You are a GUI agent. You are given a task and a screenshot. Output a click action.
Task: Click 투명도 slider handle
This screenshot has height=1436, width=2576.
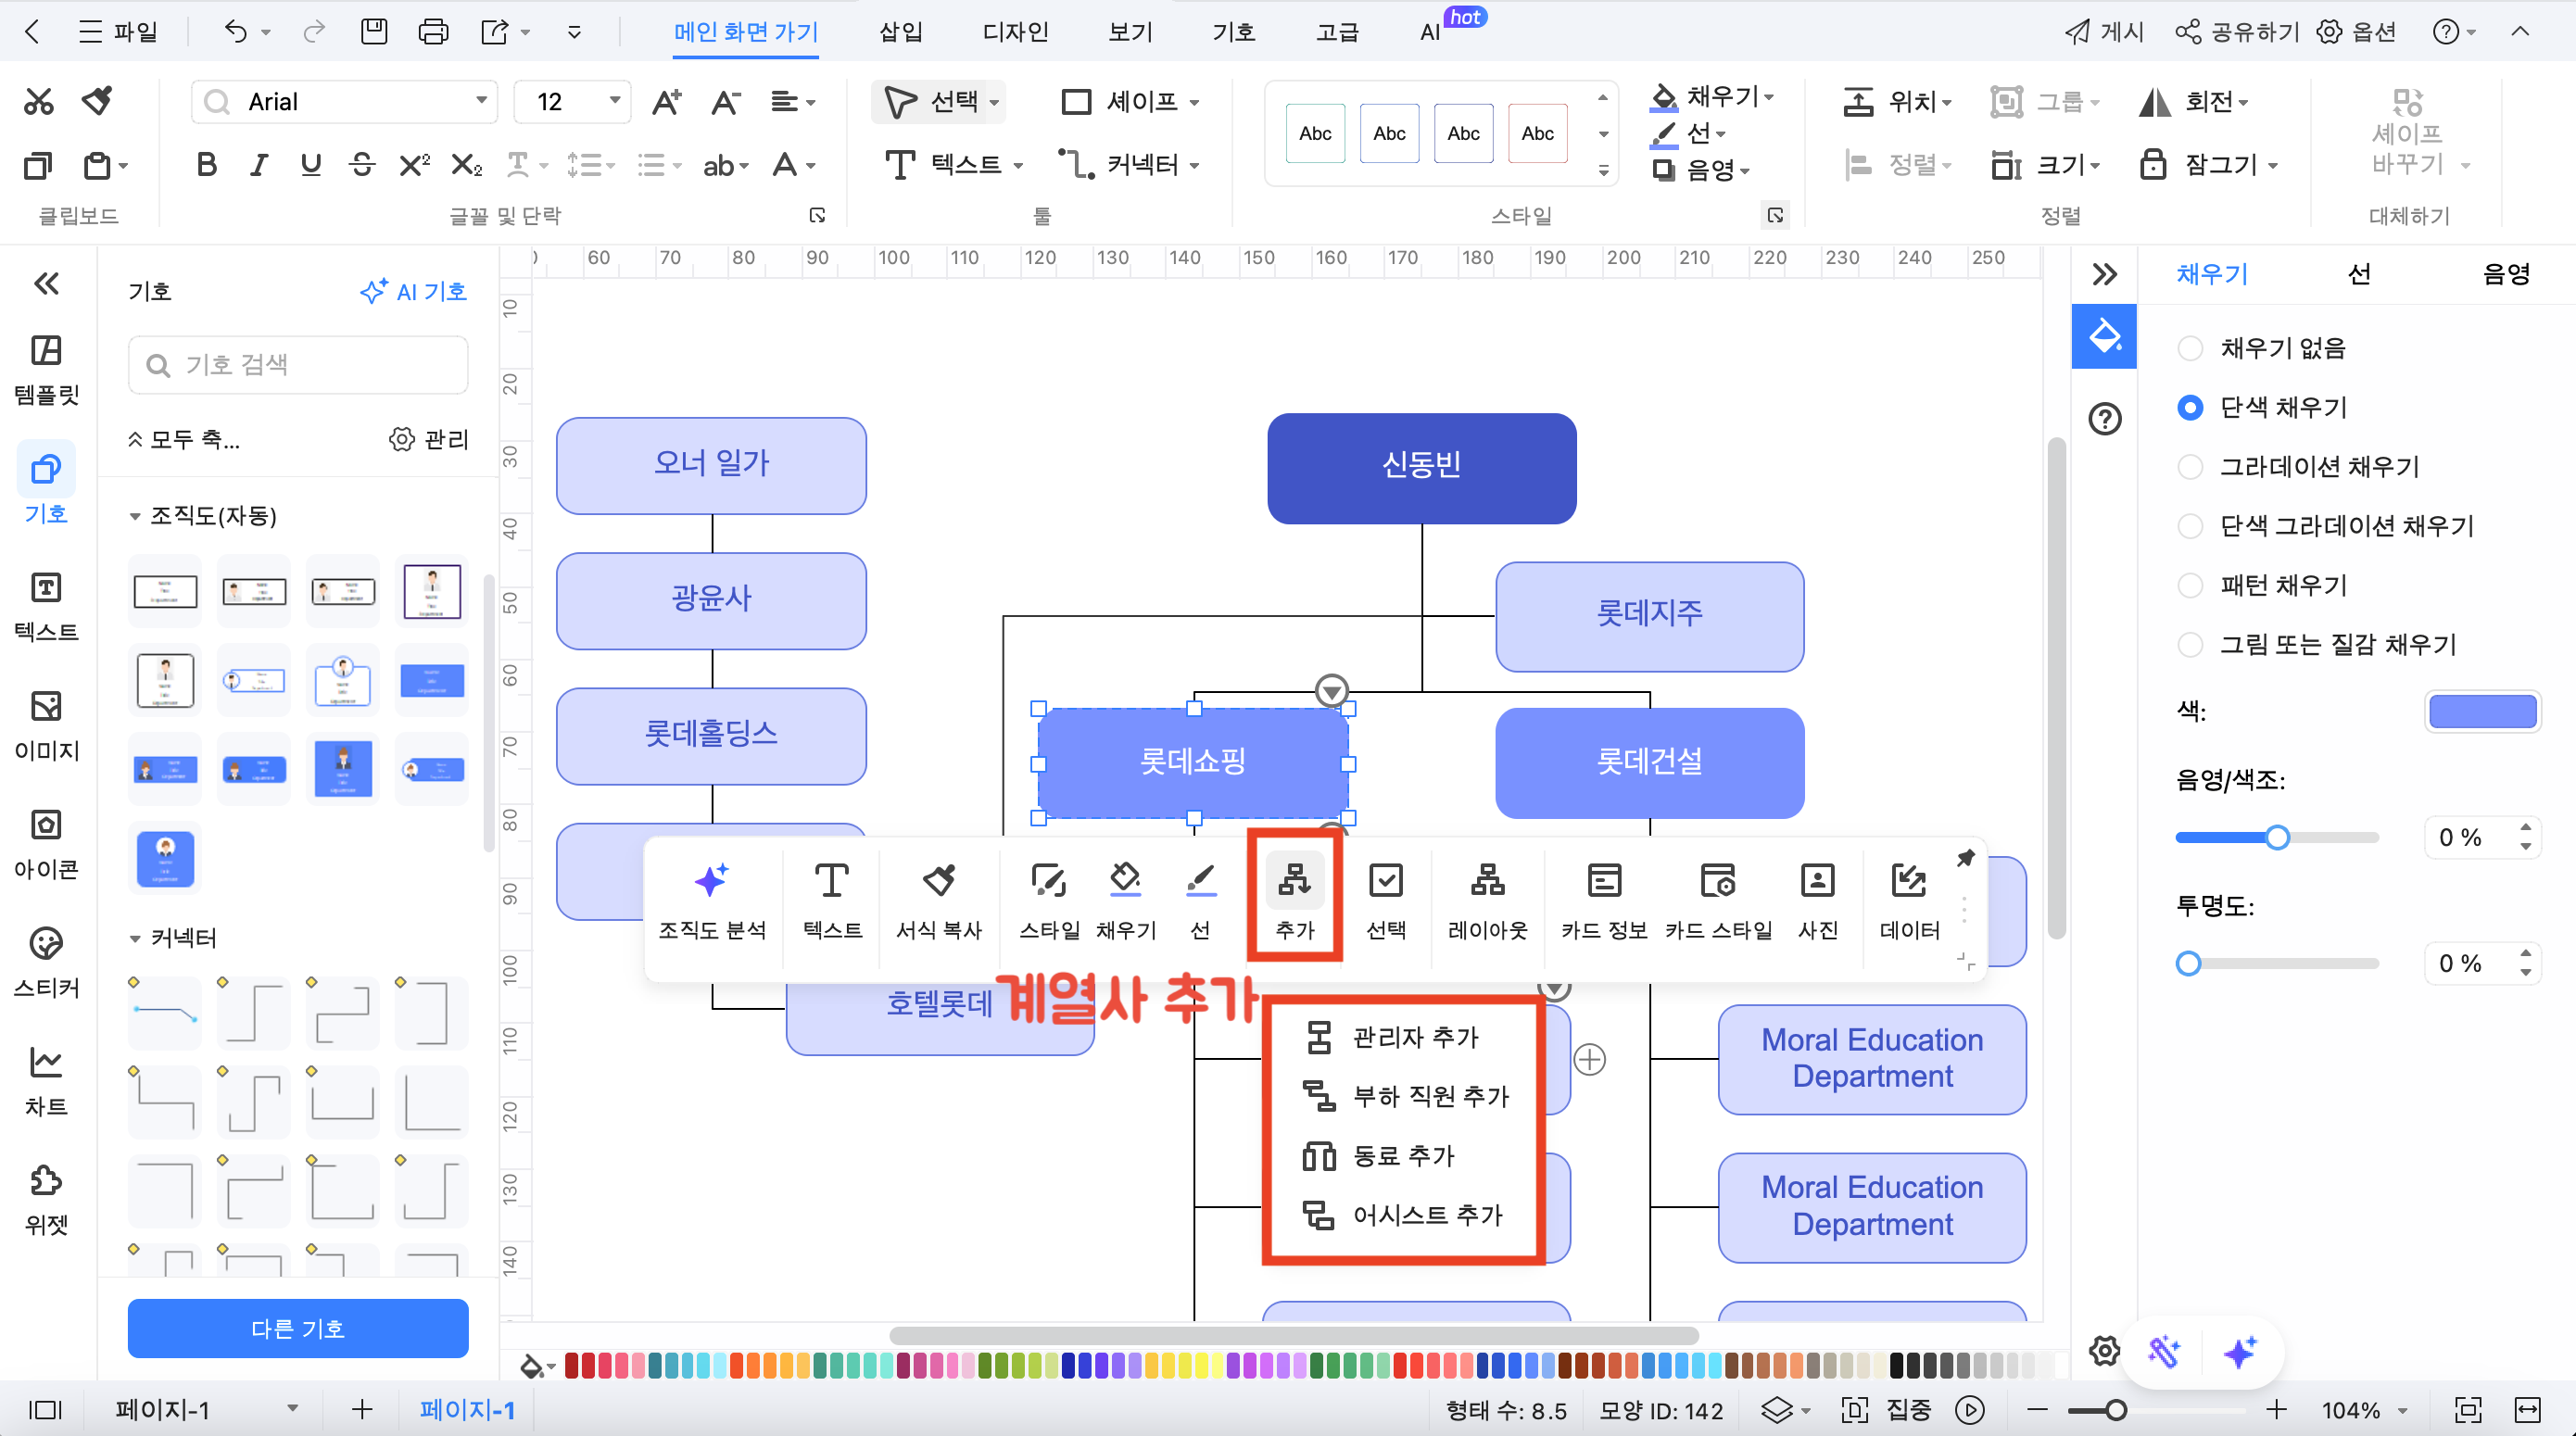[2188, 963]
